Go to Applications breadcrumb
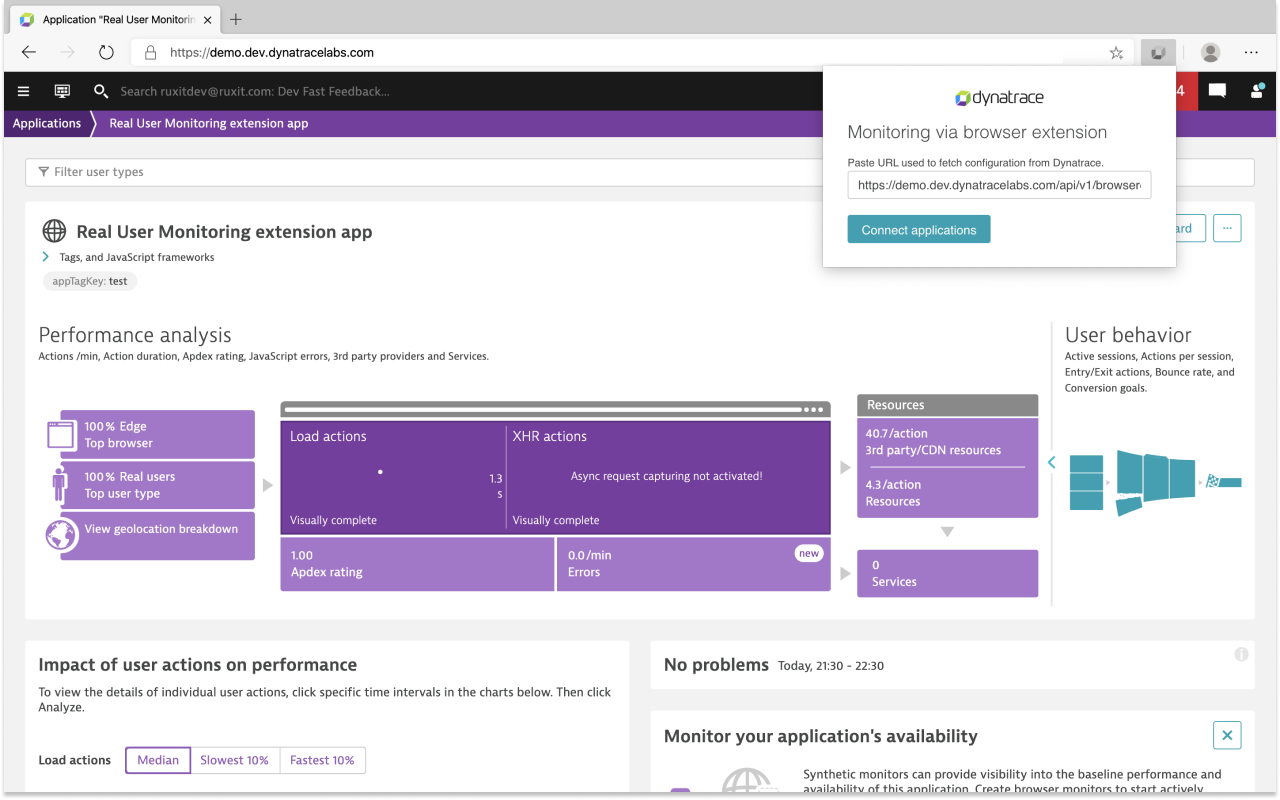Screen dimensions: 1280x800 tap(47, 124)
